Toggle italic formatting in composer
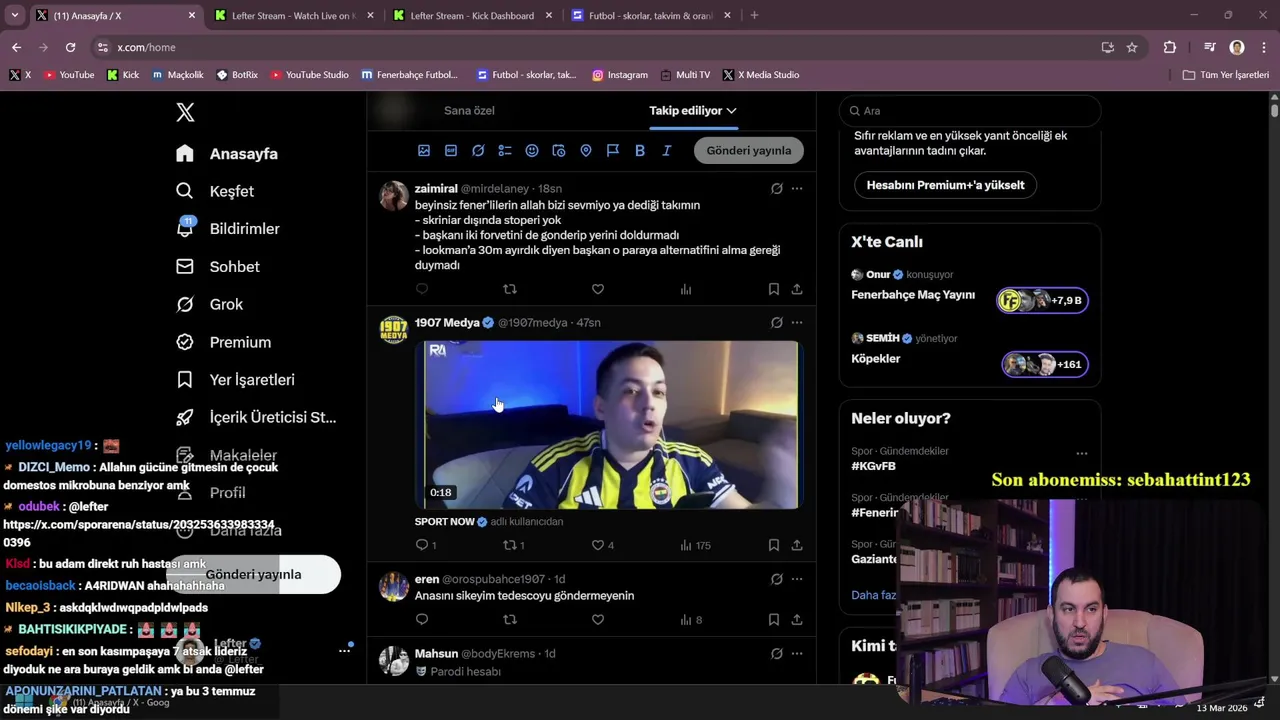This screenshot has height=720, width=1280. [667, 151]
